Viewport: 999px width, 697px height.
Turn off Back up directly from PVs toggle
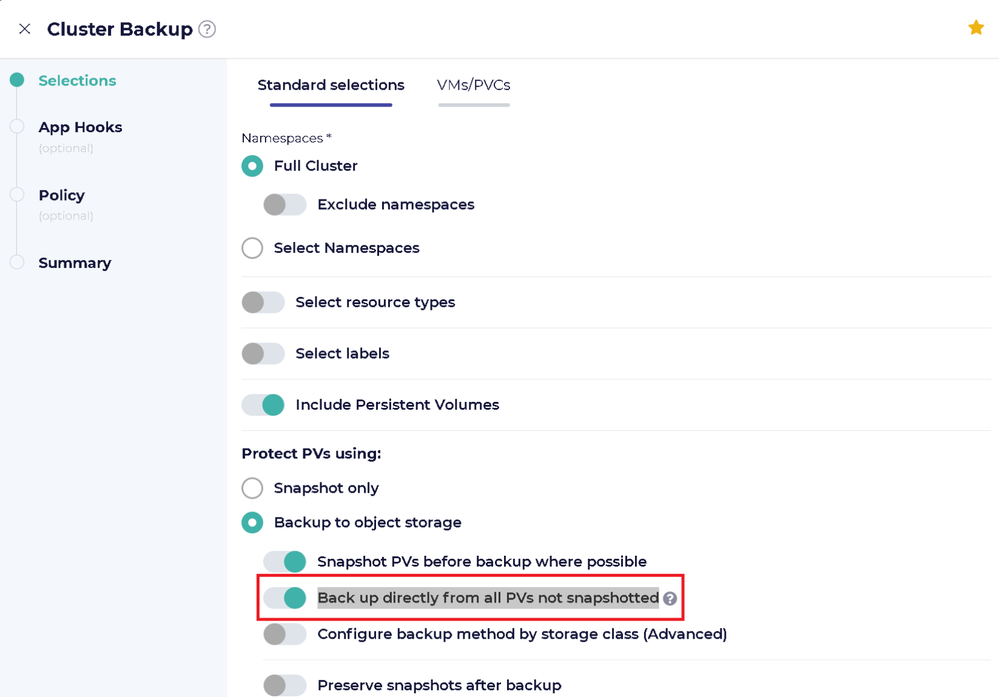[285, 598]
